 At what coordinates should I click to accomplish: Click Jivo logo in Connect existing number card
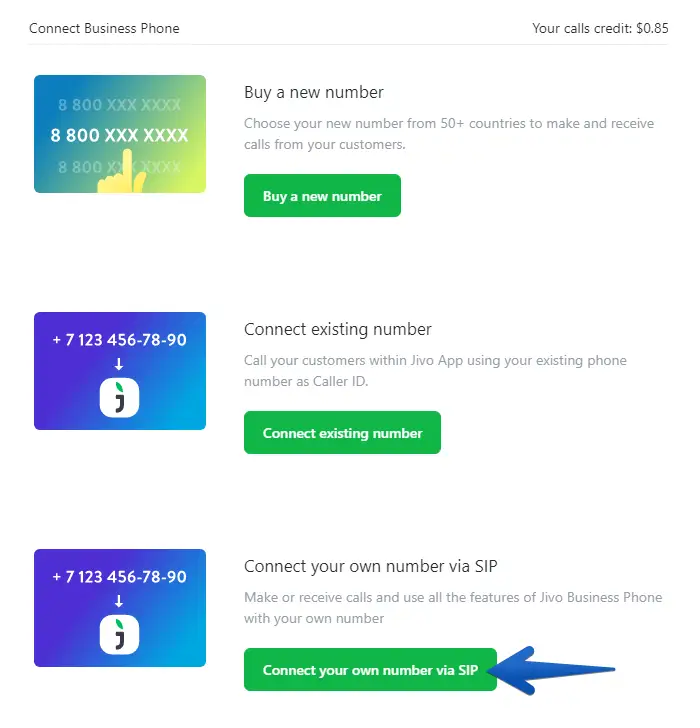[120, 398]
